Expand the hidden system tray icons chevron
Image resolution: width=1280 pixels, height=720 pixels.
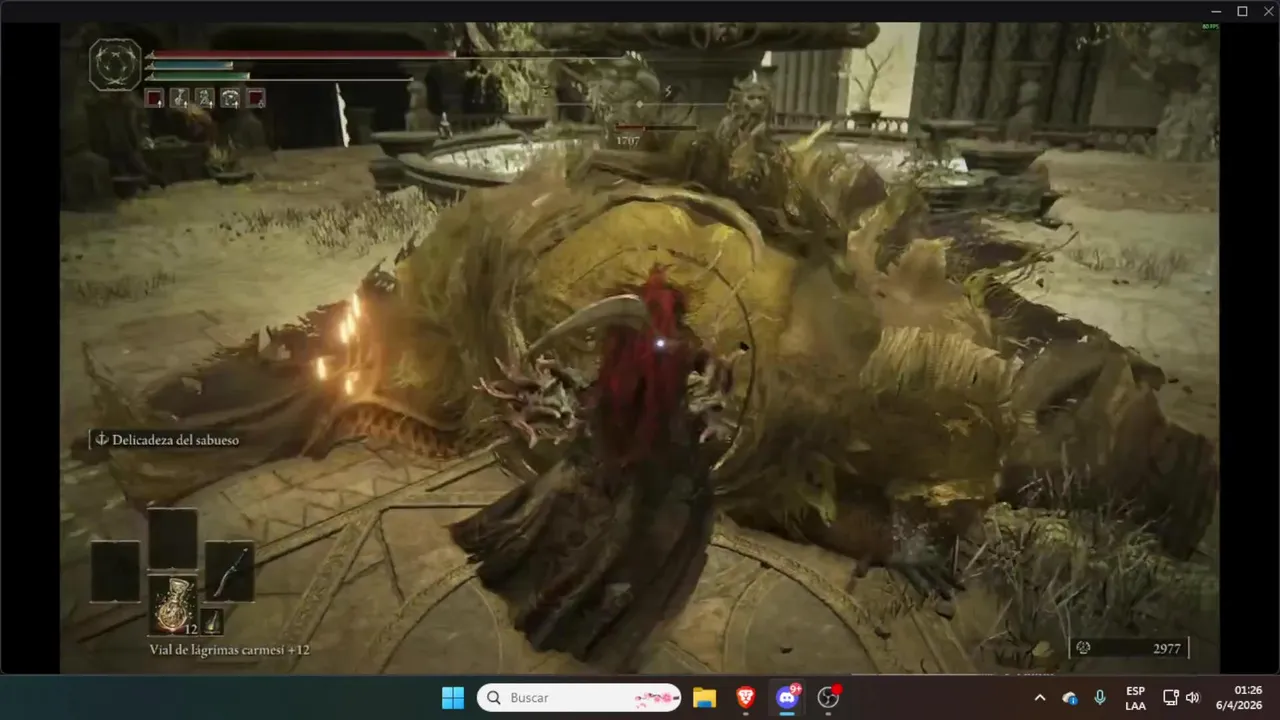(x=1040, y=697)
